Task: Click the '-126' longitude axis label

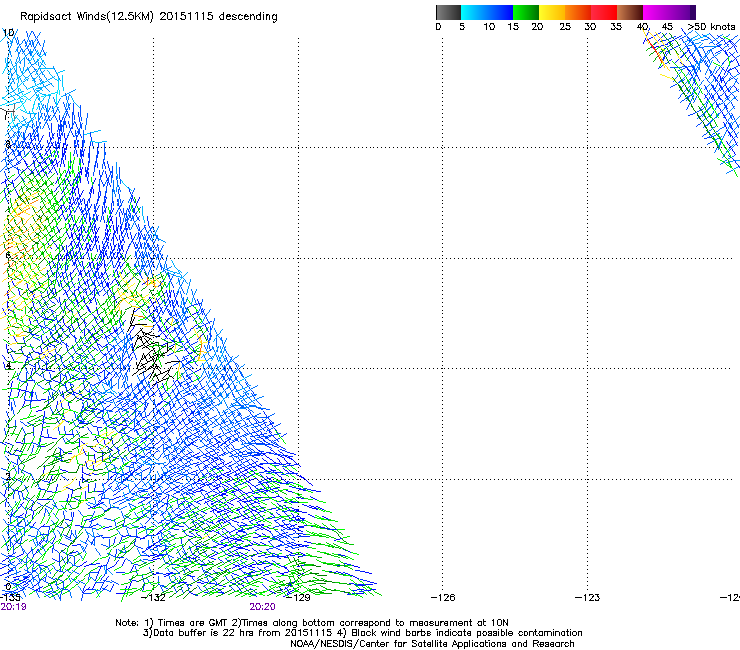Action: (443, 598)
